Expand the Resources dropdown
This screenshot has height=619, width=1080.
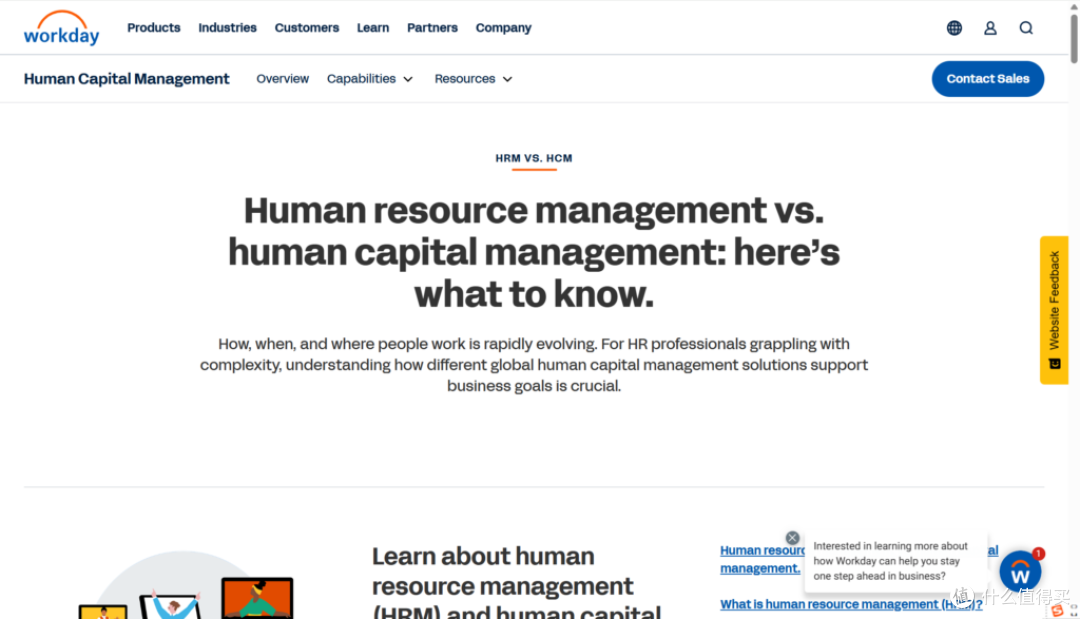coord(473,78)
